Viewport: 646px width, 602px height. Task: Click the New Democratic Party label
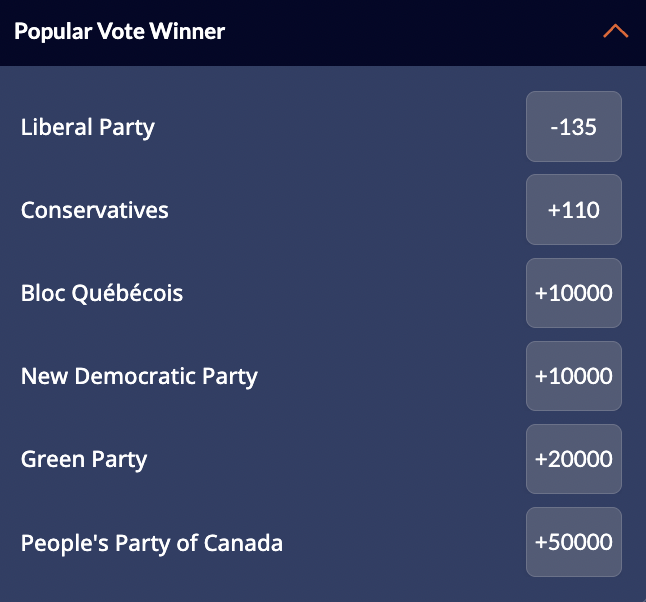pyautogui.click(x=139, y=376)
